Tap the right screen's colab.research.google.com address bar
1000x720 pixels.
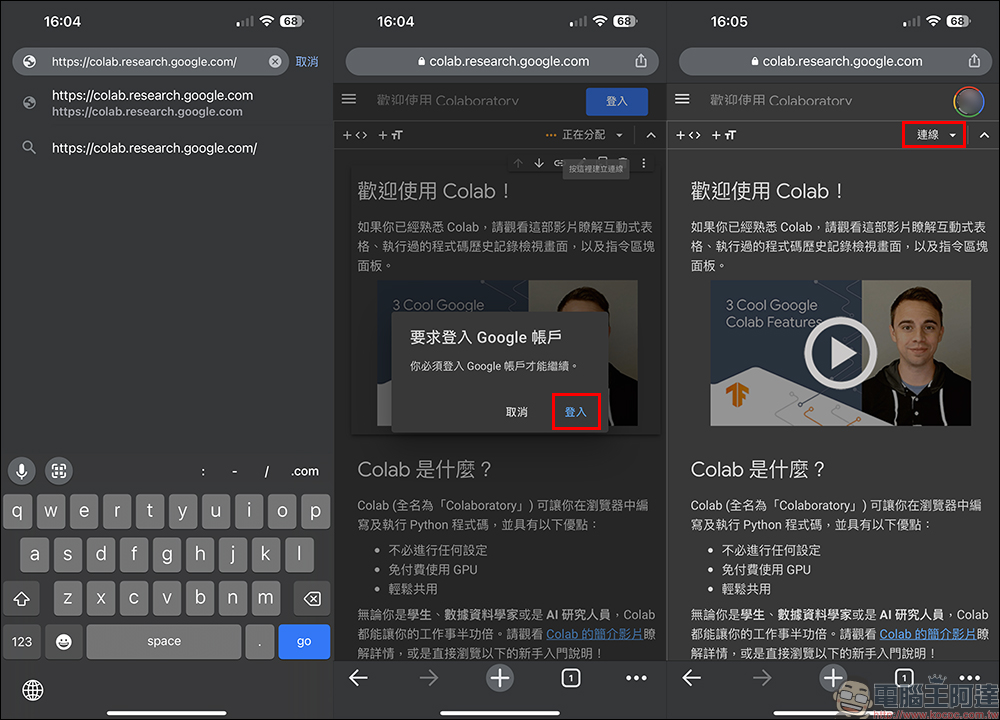[835, 61]
